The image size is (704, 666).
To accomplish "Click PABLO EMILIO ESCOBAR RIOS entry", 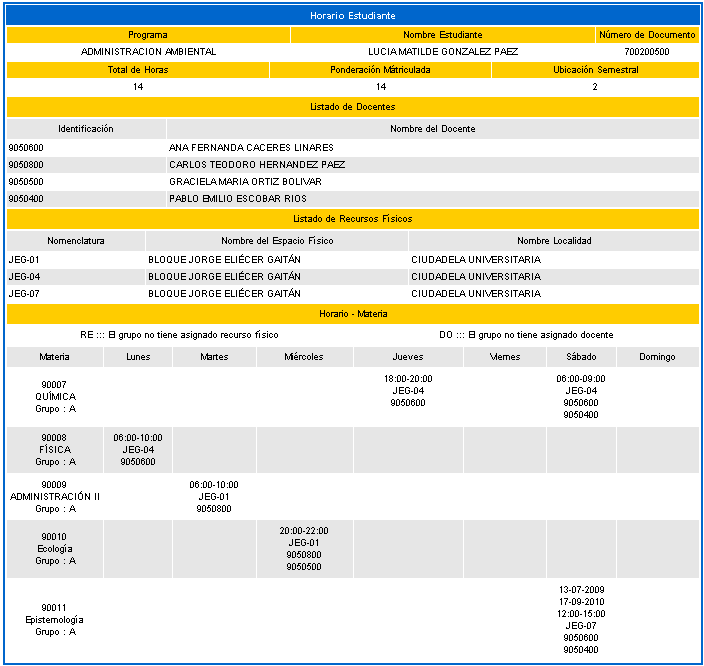I will [x=238, y=198].
